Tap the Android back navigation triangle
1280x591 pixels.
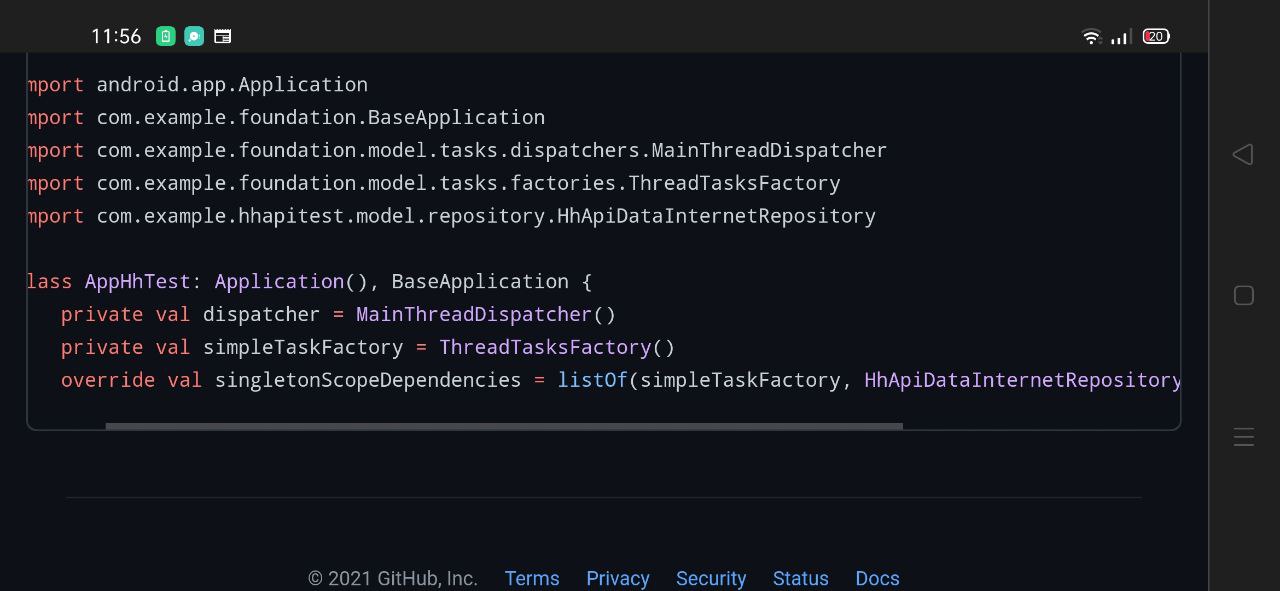tap(1243, 154)
